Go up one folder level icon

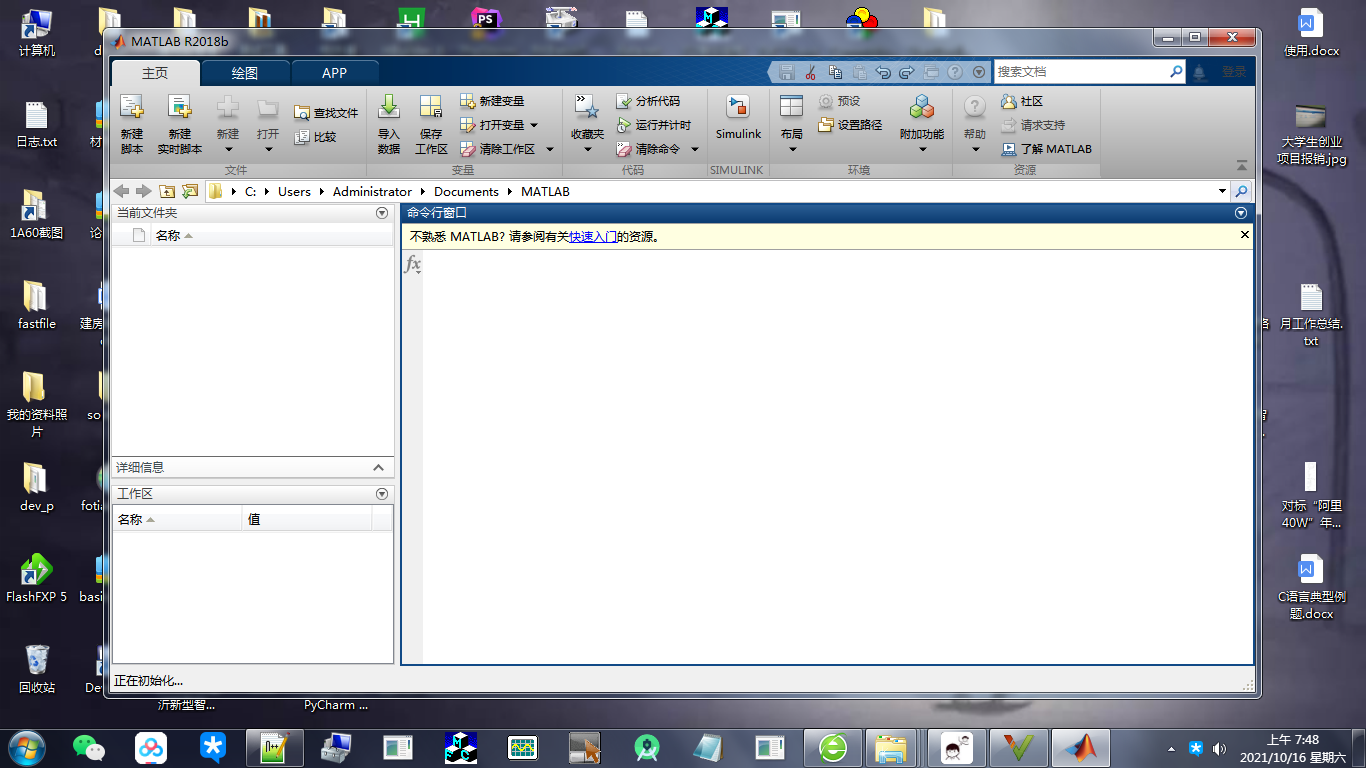point(167,191)
